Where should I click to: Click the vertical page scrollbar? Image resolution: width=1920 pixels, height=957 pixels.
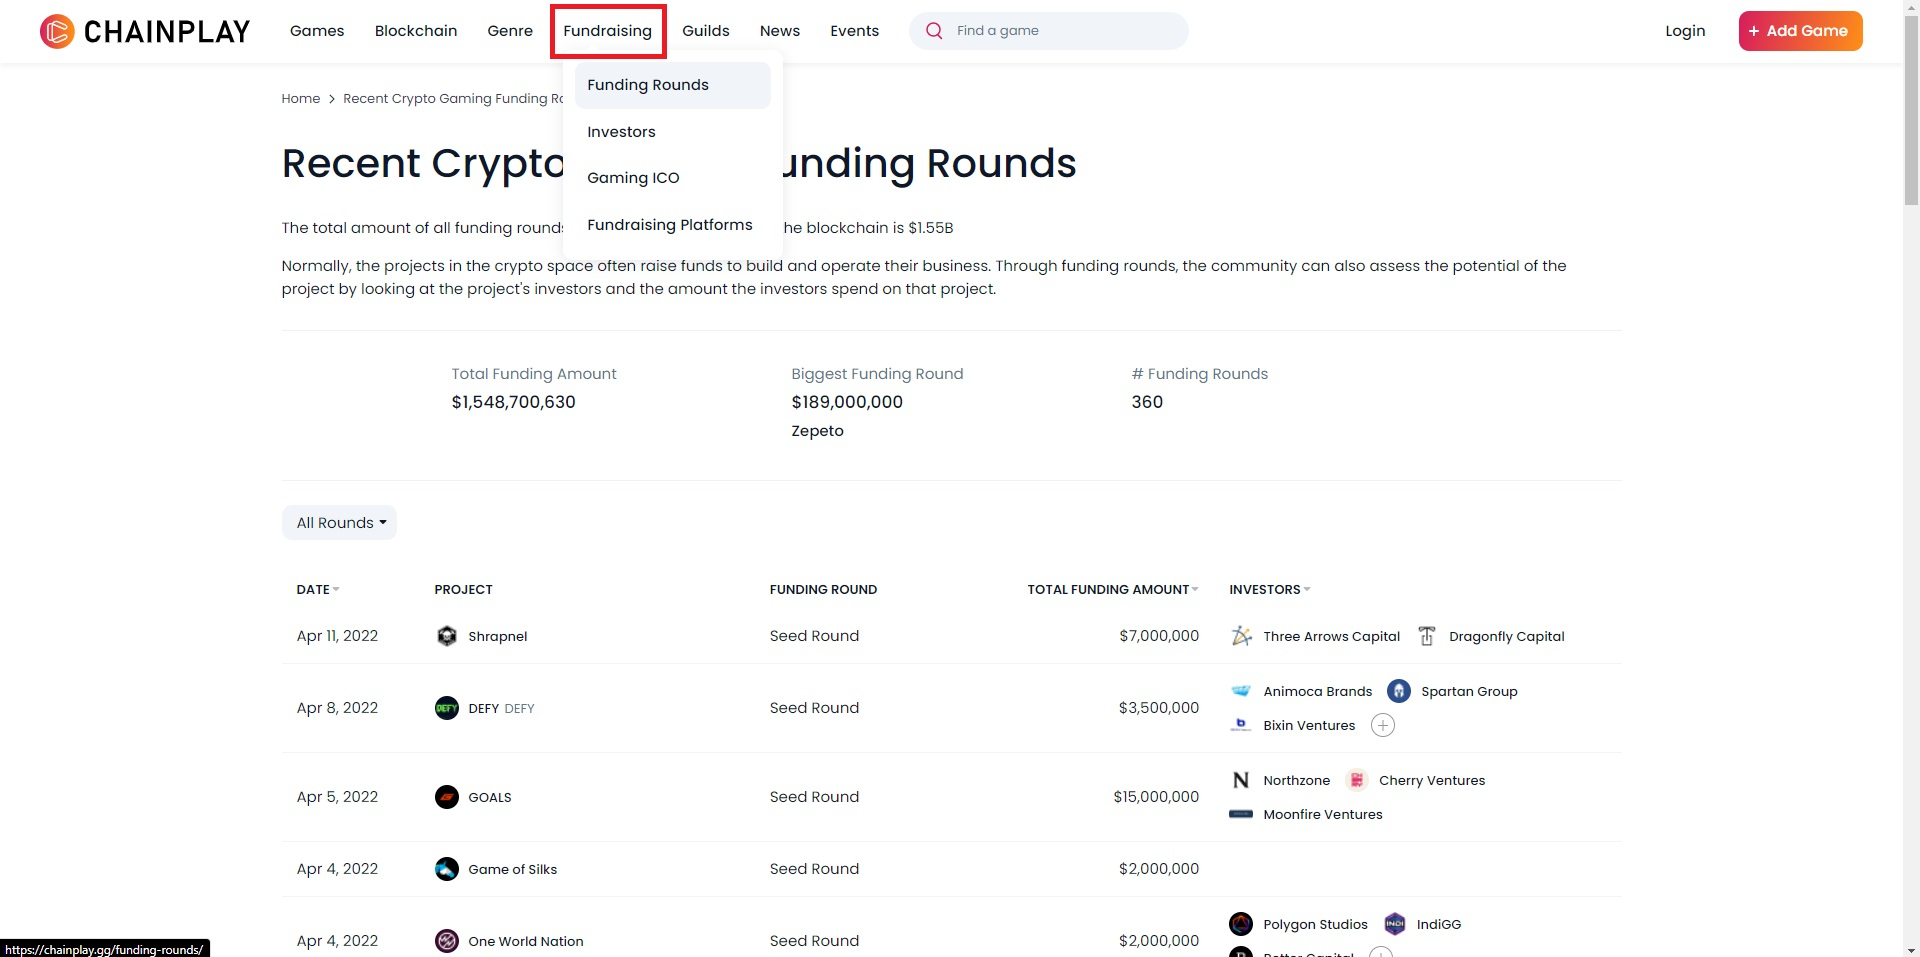[1911, 110]
